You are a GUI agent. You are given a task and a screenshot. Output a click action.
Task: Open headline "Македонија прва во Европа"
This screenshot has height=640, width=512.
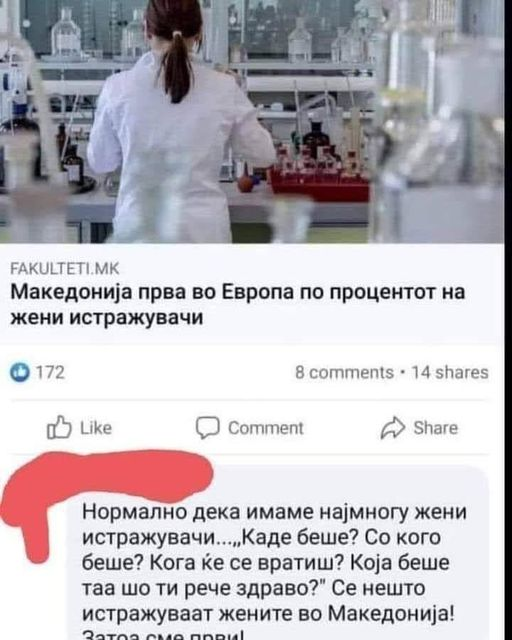pos(152,292)
